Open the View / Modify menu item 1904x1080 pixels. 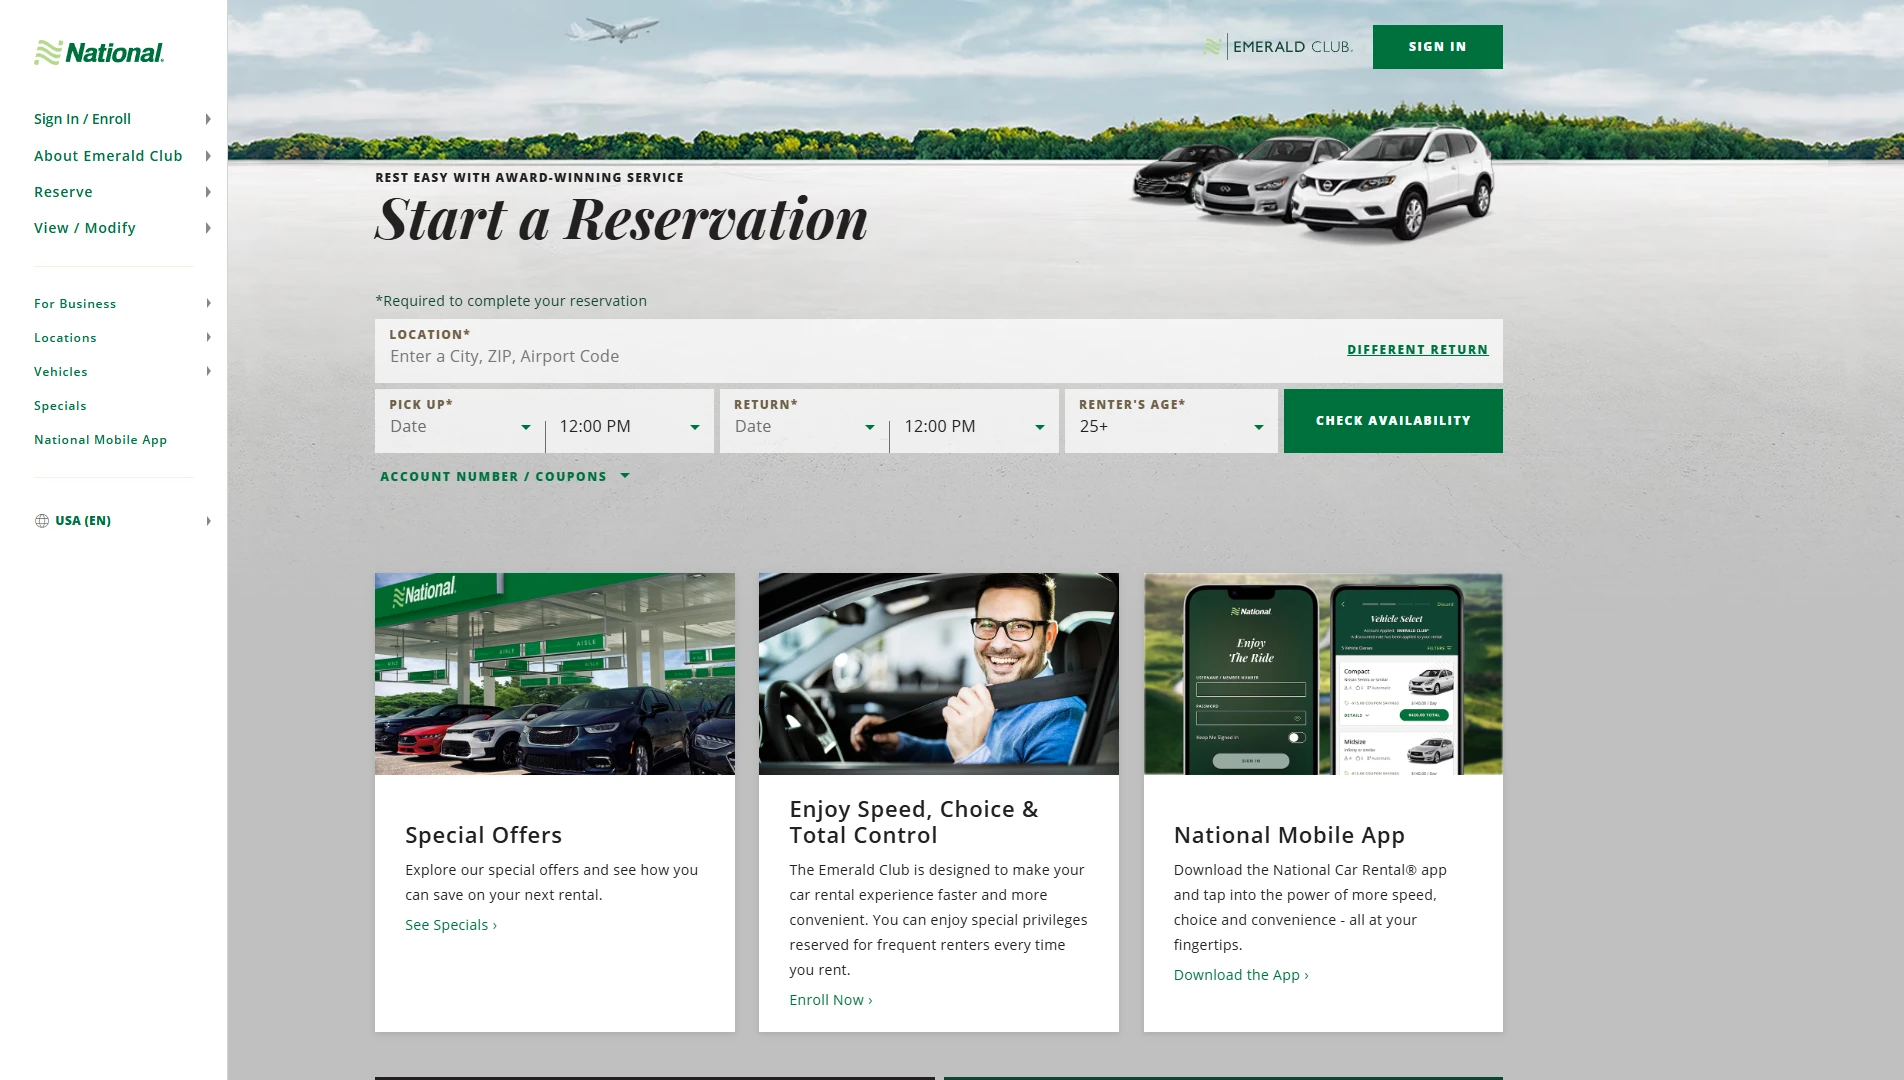(85, 228)
